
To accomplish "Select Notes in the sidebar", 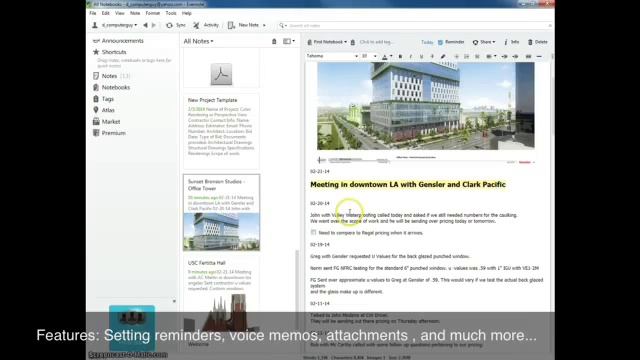I will [111, 76].
